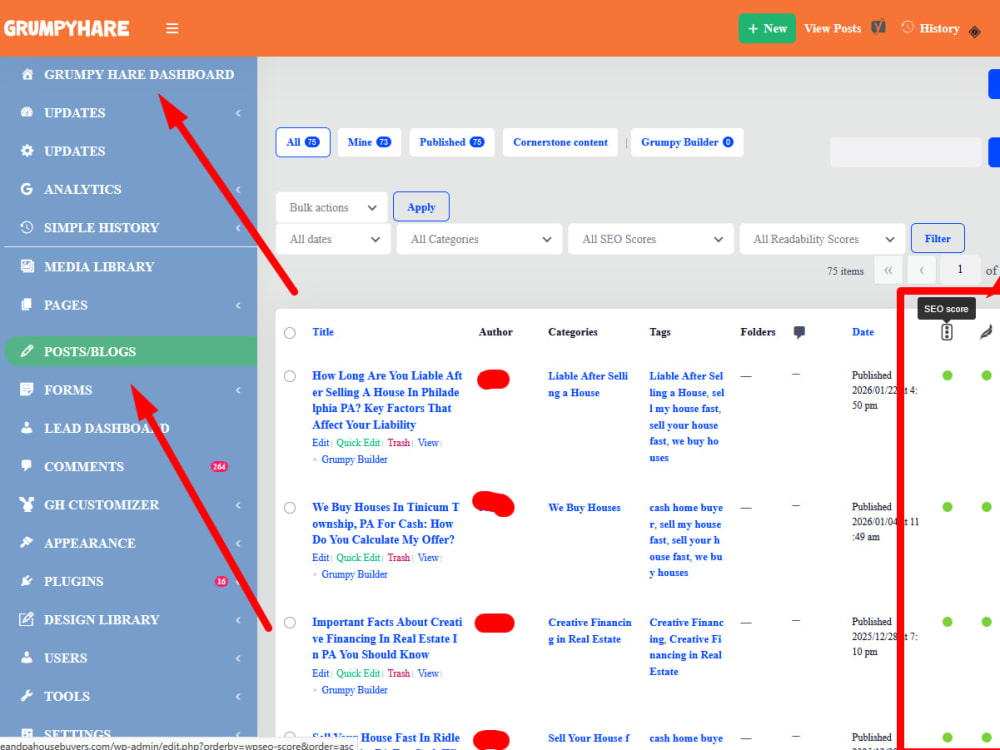Select the 'We Buy Houses In Tinicum' checkbox

(290, 508)
